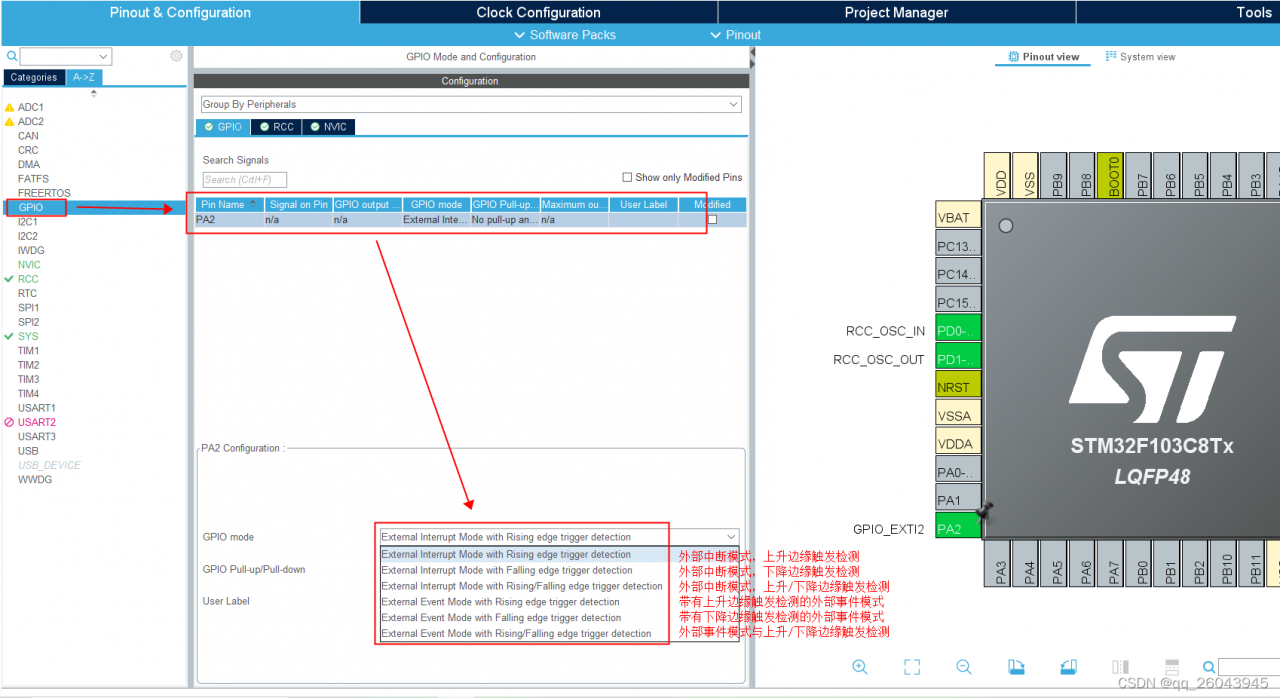
Task: Open TIM2 in the peripheral list
Action: tap(28, 365)
